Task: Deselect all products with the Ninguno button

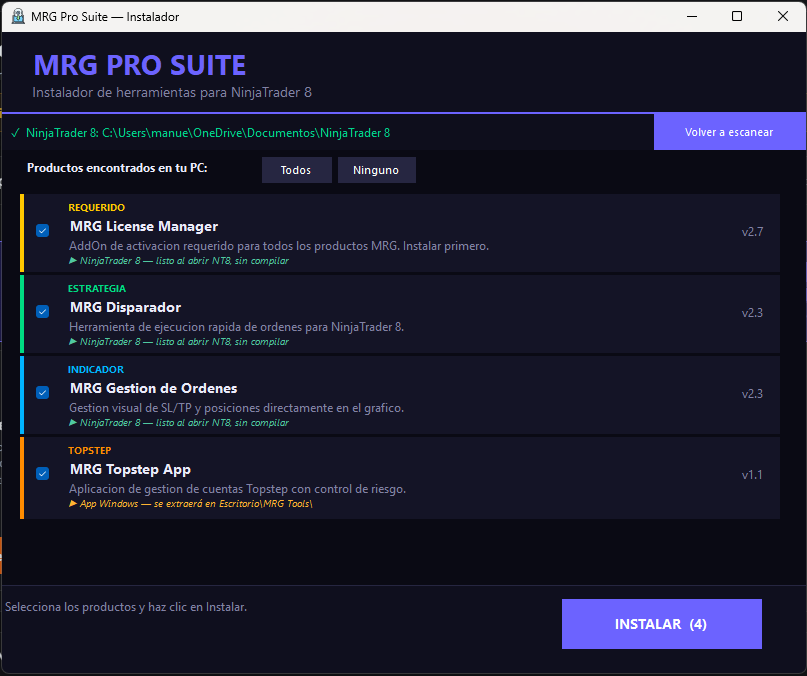Action: tap(376, 170)
